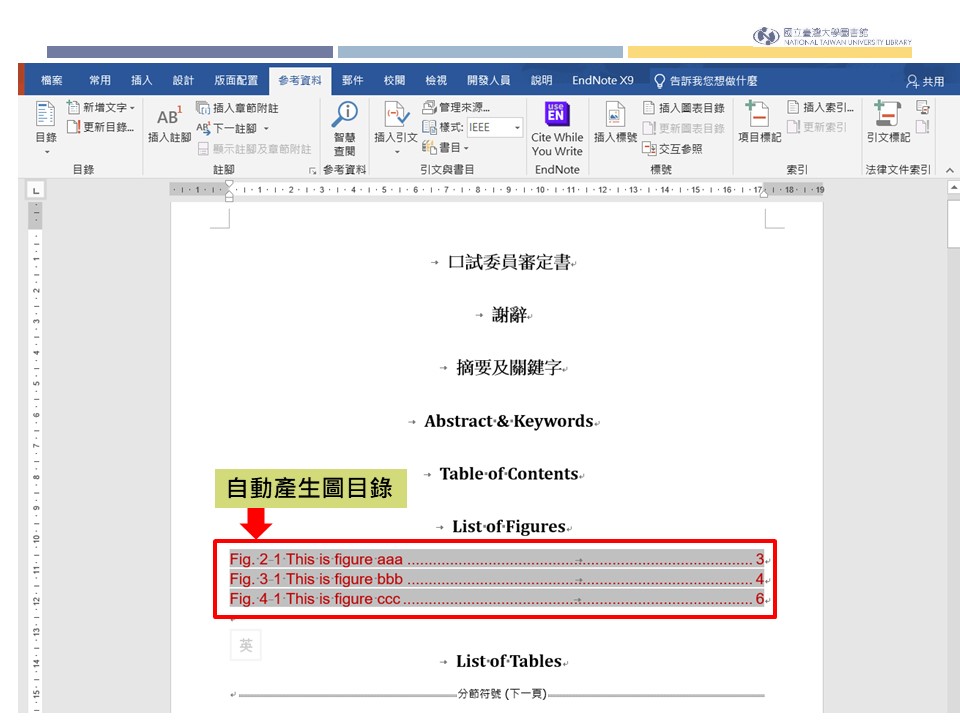Open the EndNote X9 tab
The image size is (960, 720).
coord(602,80)
